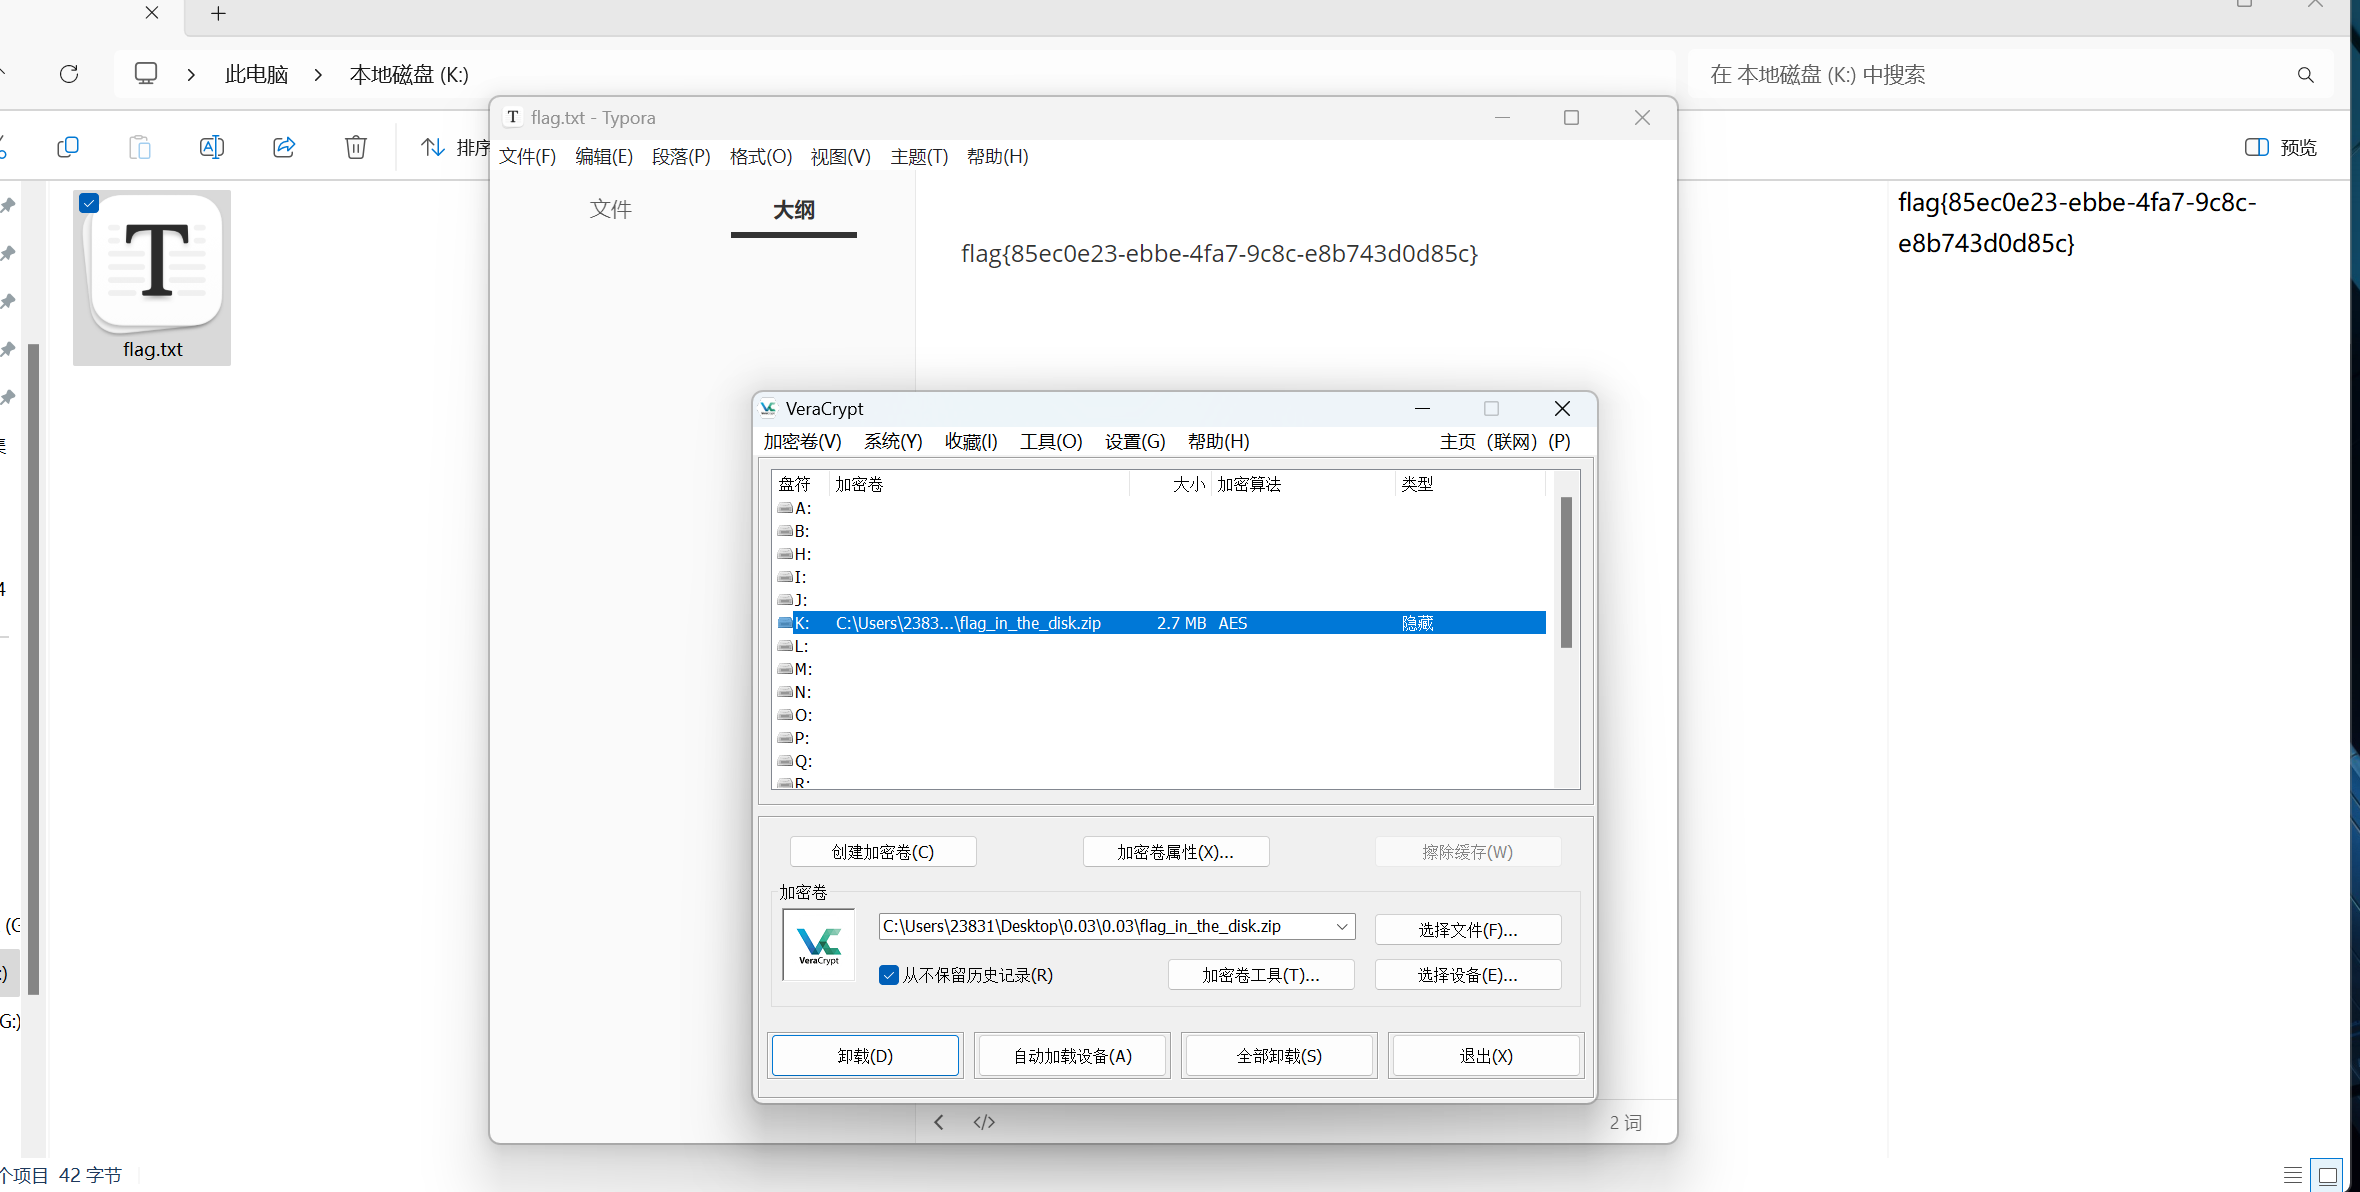
Task: Open Typora 文件(F) menu
Action: [527, 157]
